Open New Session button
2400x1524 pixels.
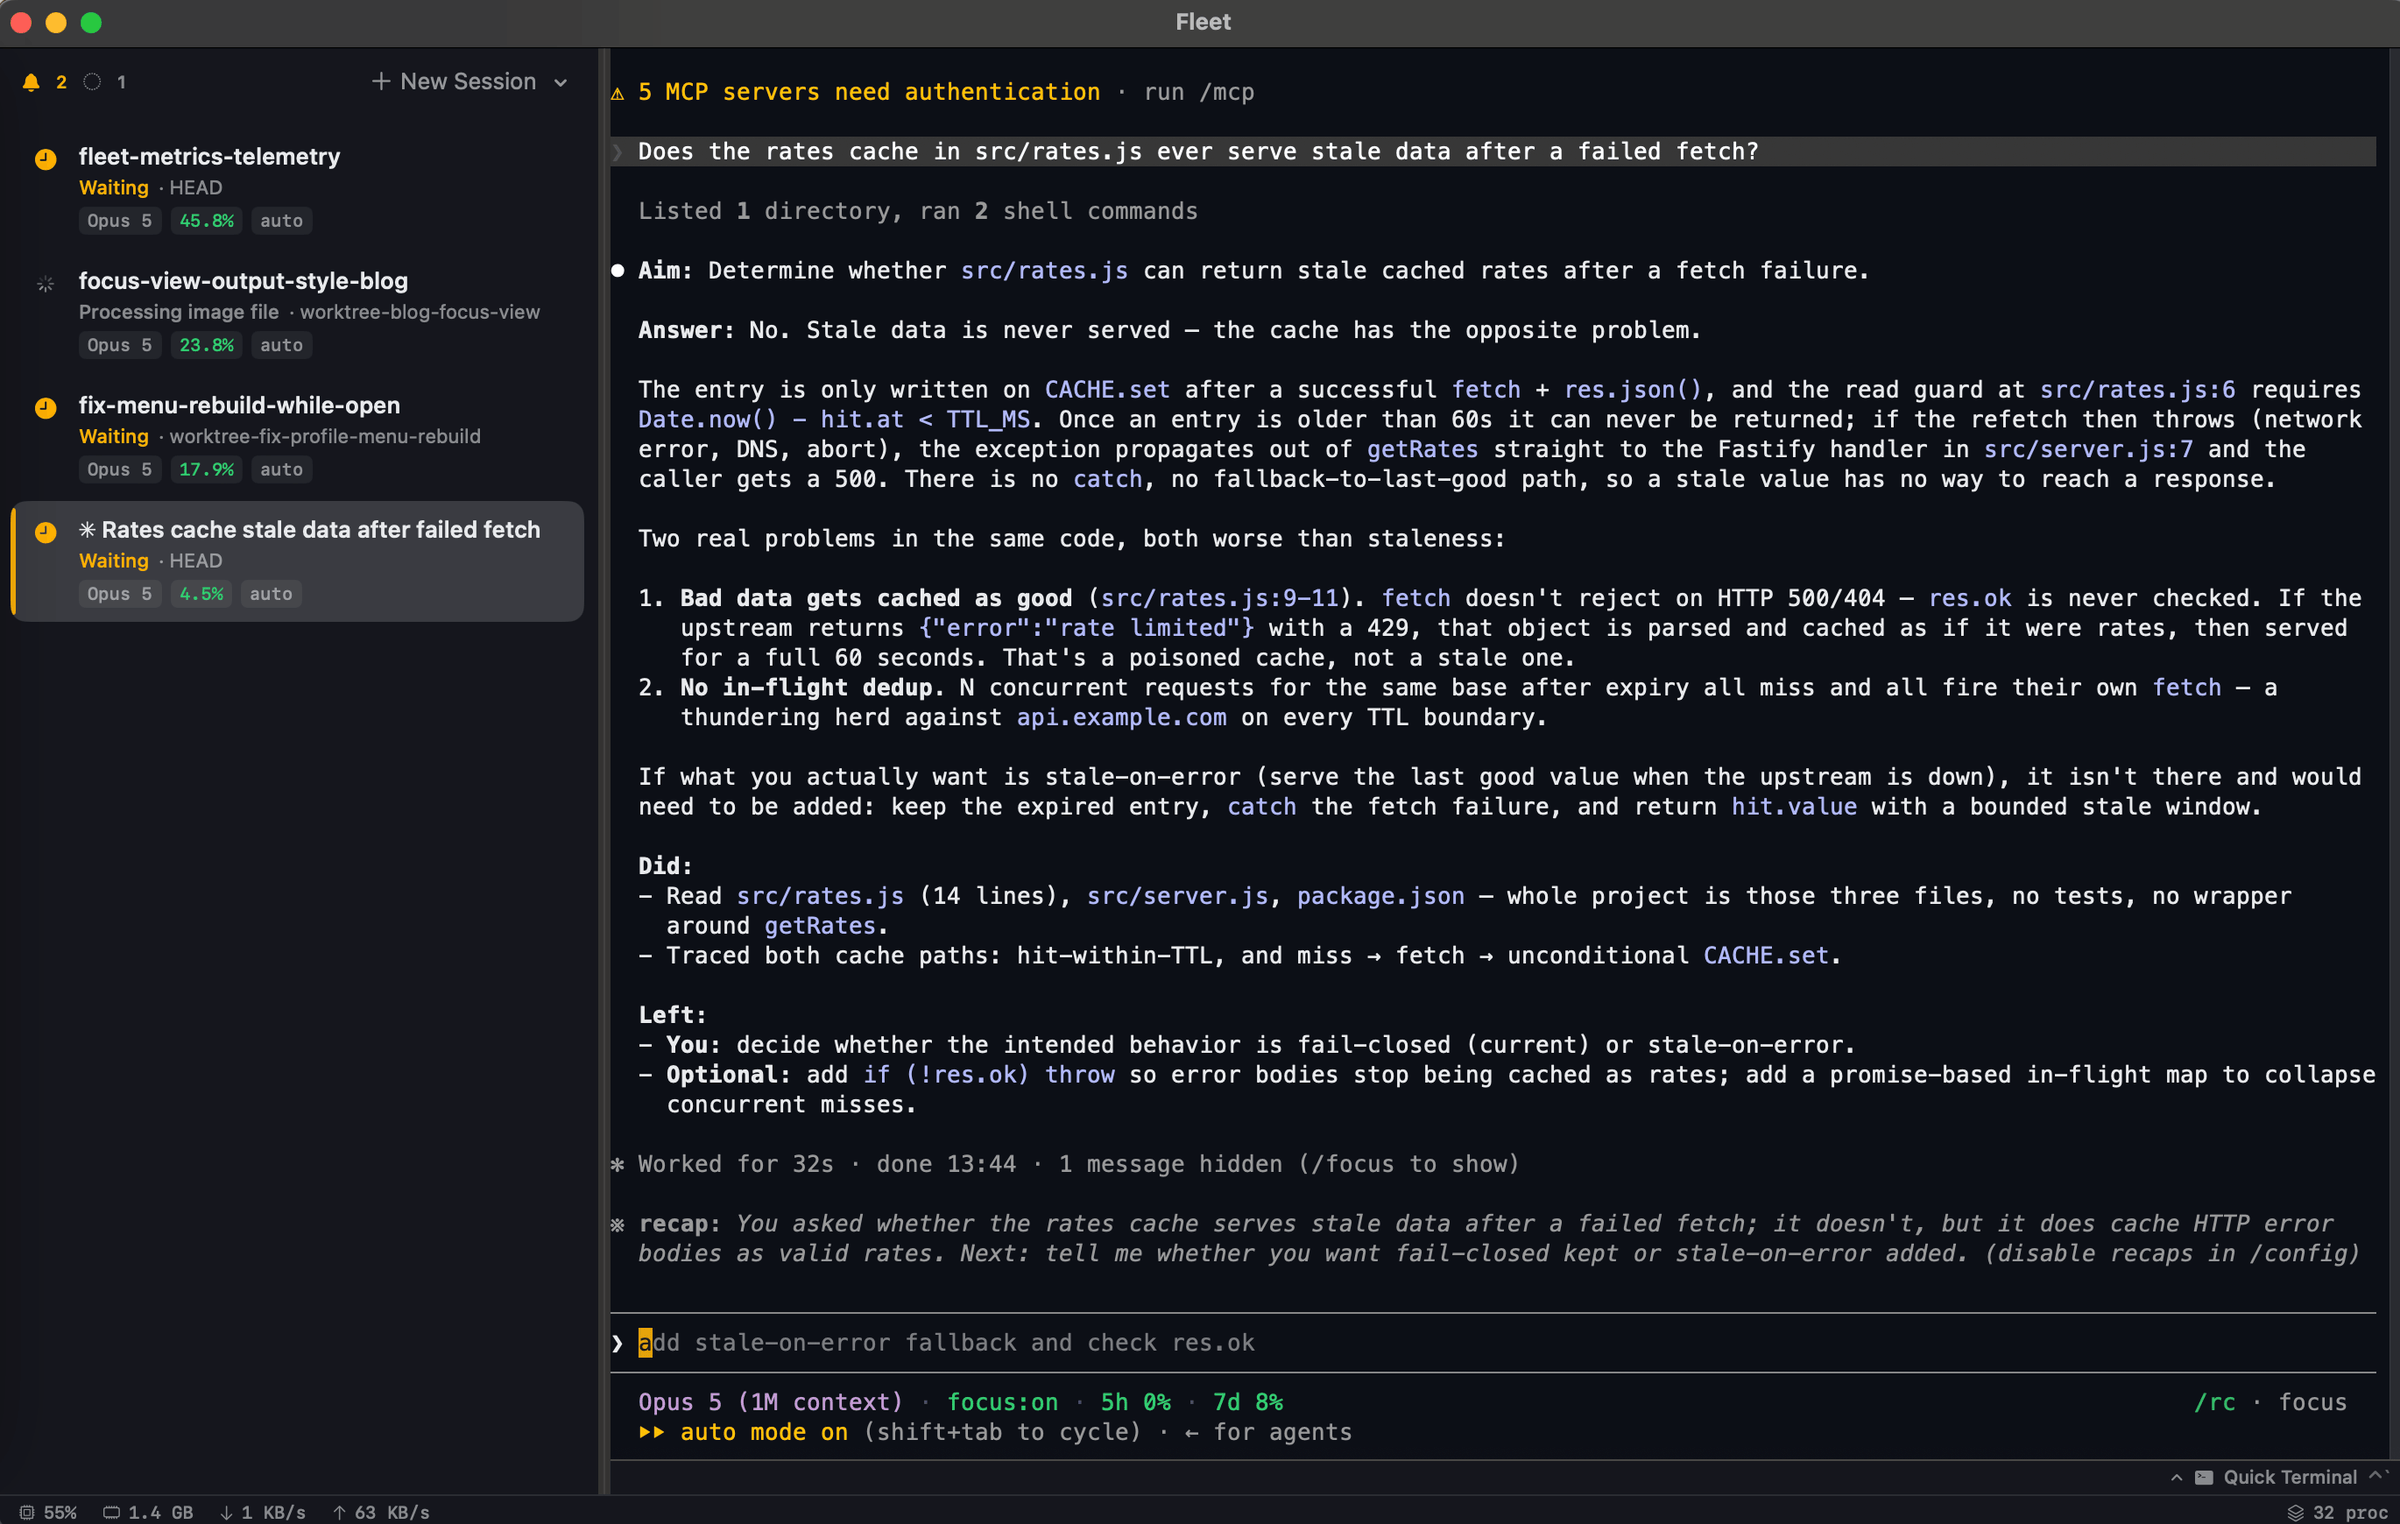pos(454,82)
